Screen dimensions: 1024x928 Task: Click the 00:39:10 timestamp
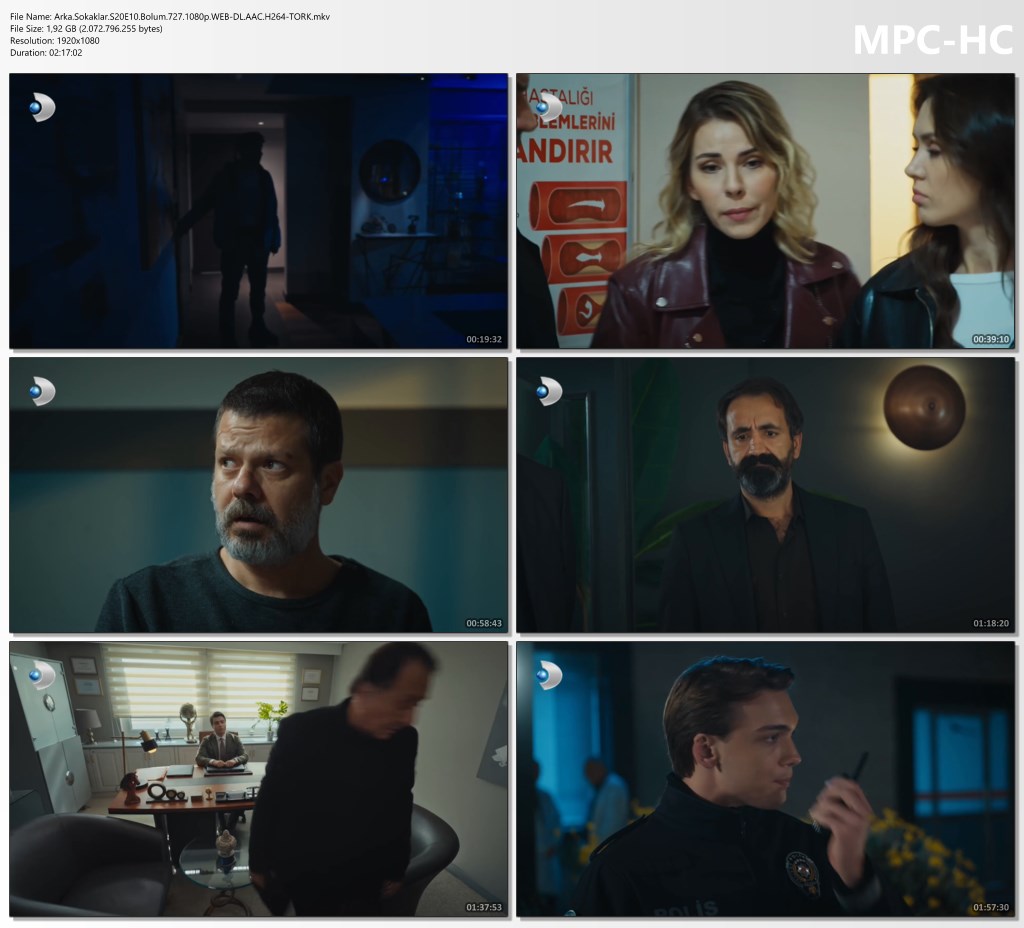991,339
